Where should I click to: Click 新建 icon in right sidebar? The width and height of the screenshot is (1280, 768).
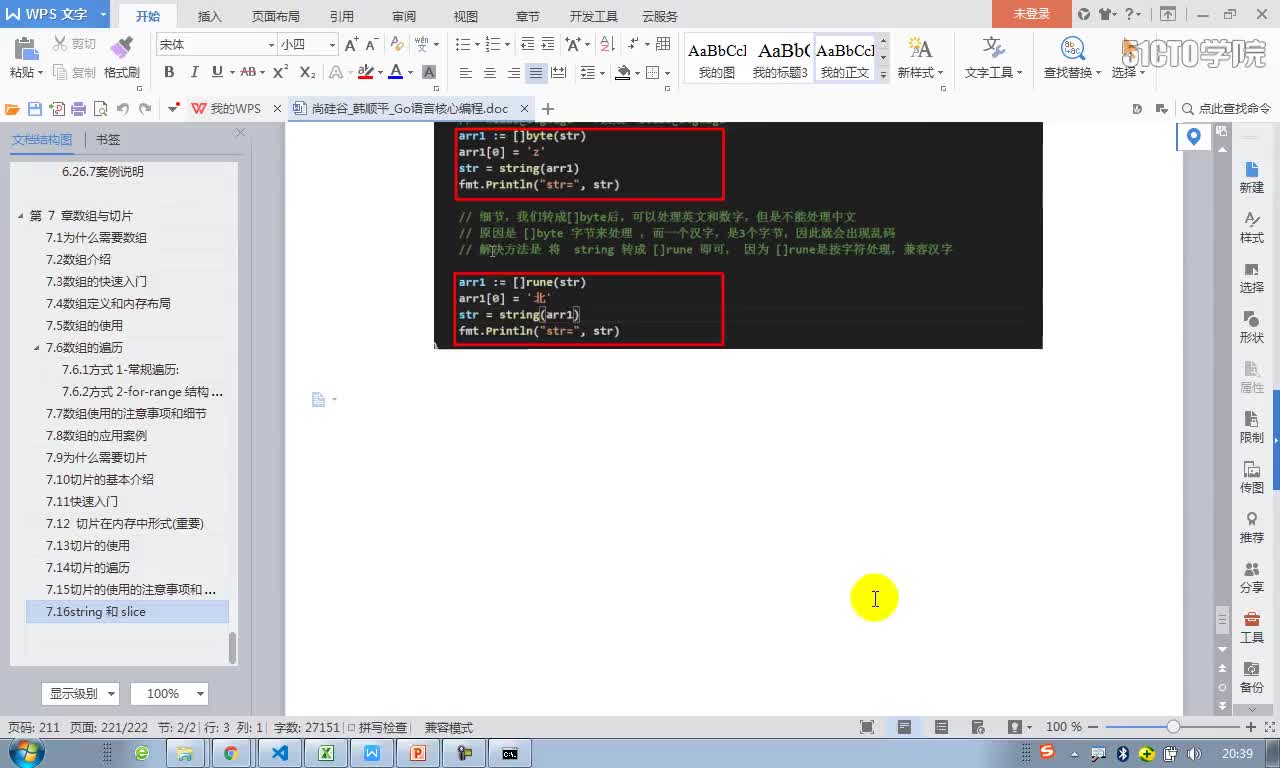(x=1252, y=178)
